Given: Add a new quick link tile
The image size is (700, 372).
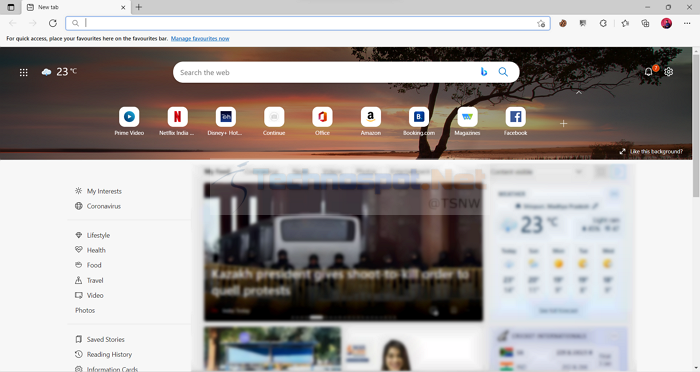Looking at the screenshot, I should tap(563, 123).
